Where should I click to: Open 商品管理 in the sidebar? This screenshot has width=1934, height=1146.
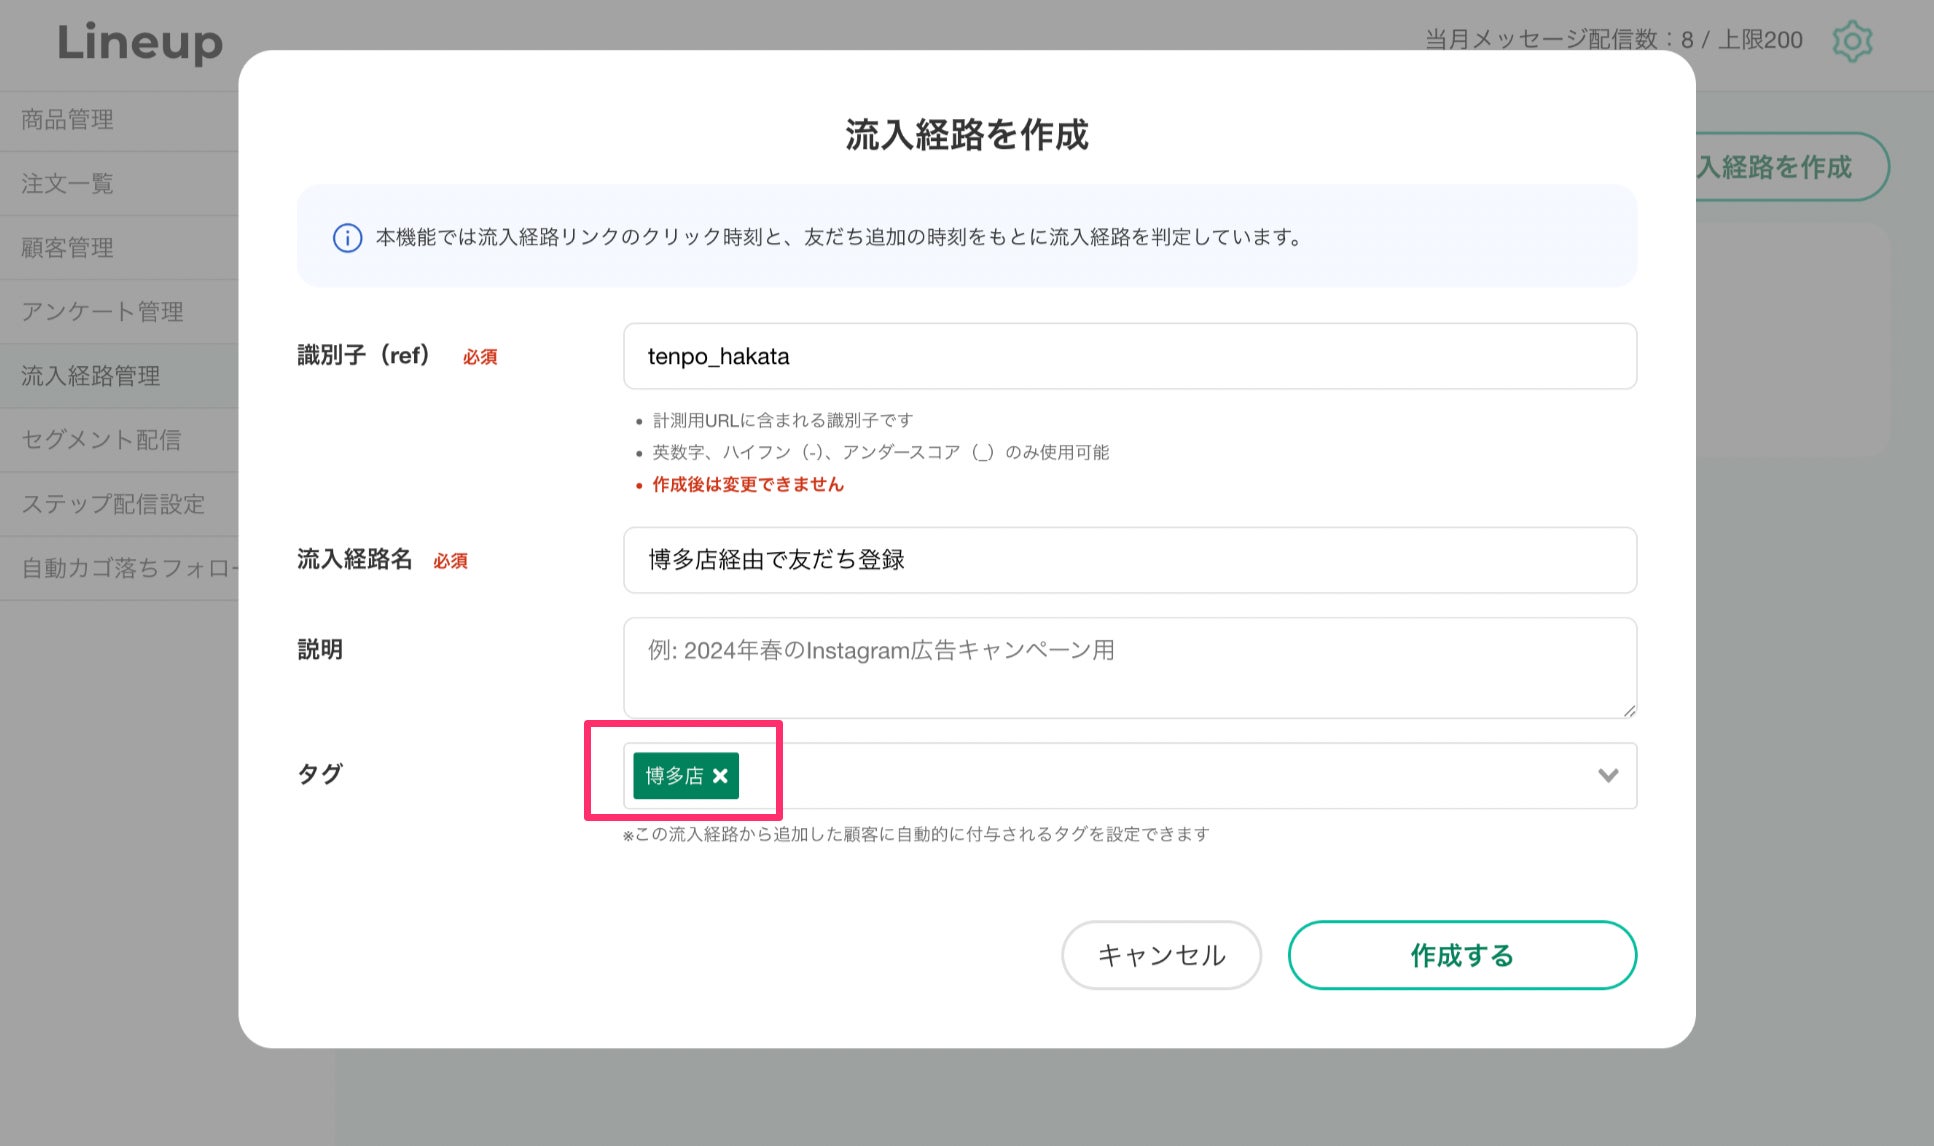pyautogui.click(x=68, y=120)
